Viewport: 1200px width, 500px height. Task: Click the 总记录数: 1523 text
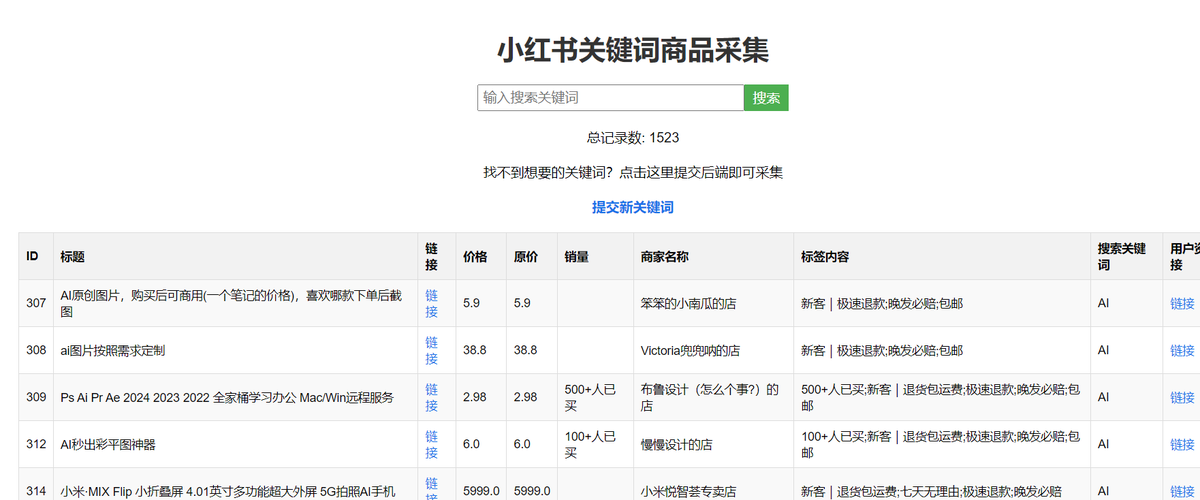tap(633, 137)
